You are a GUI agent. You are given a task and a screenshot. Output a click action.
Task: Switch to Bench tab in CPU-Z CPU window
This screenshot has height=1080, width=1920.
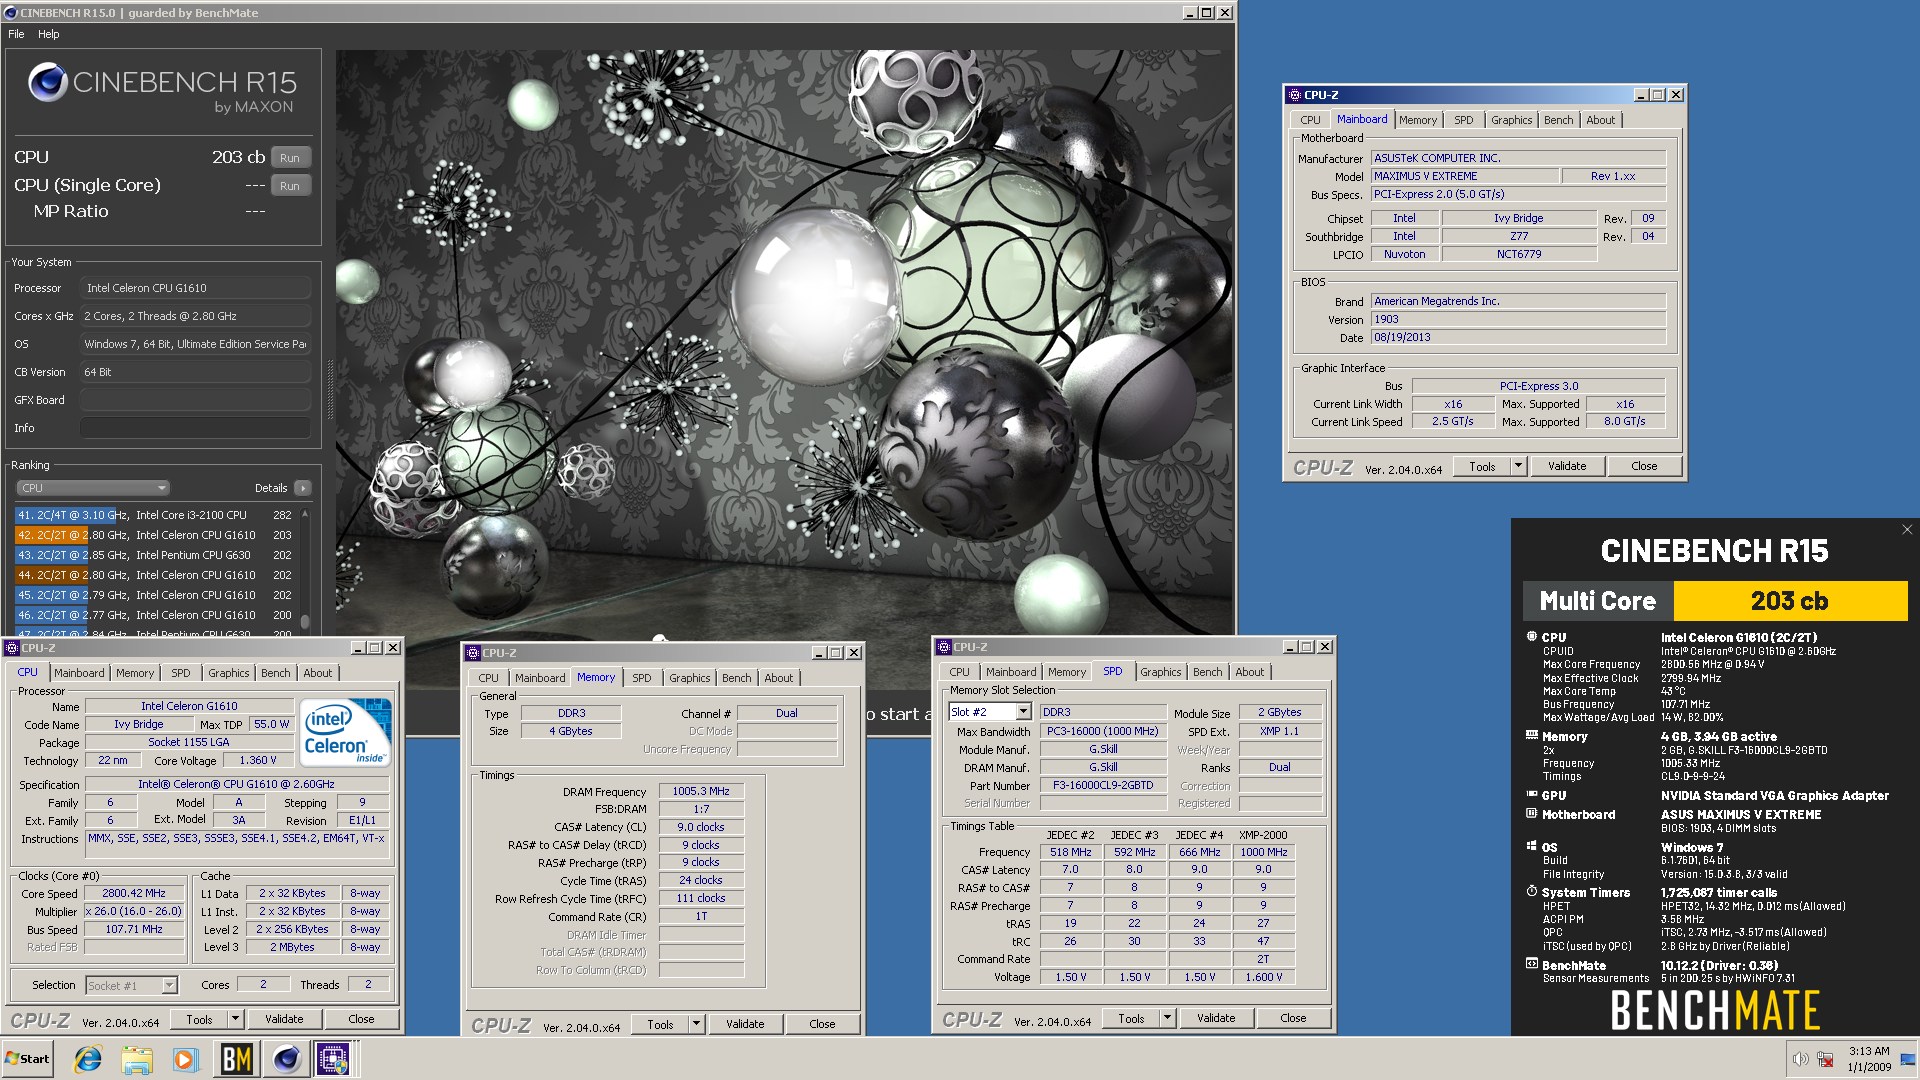coord(275,673)
